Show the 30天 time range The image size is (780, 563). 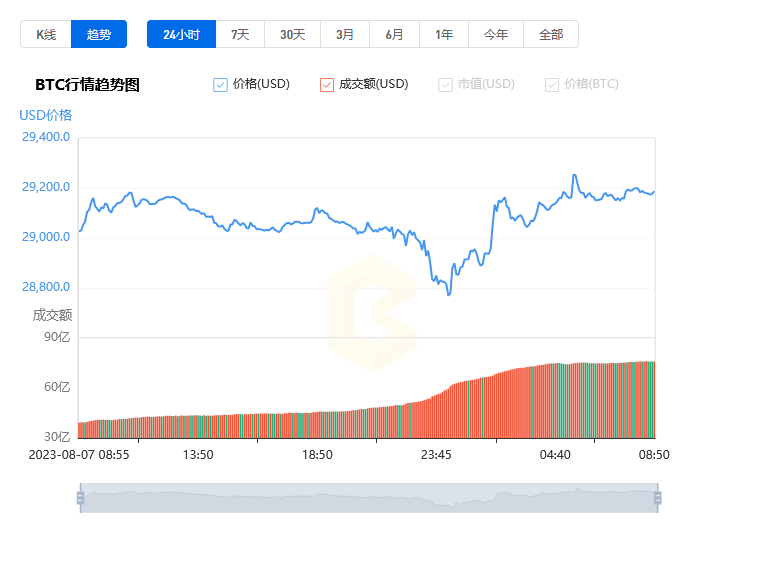[x=292, y=34]
